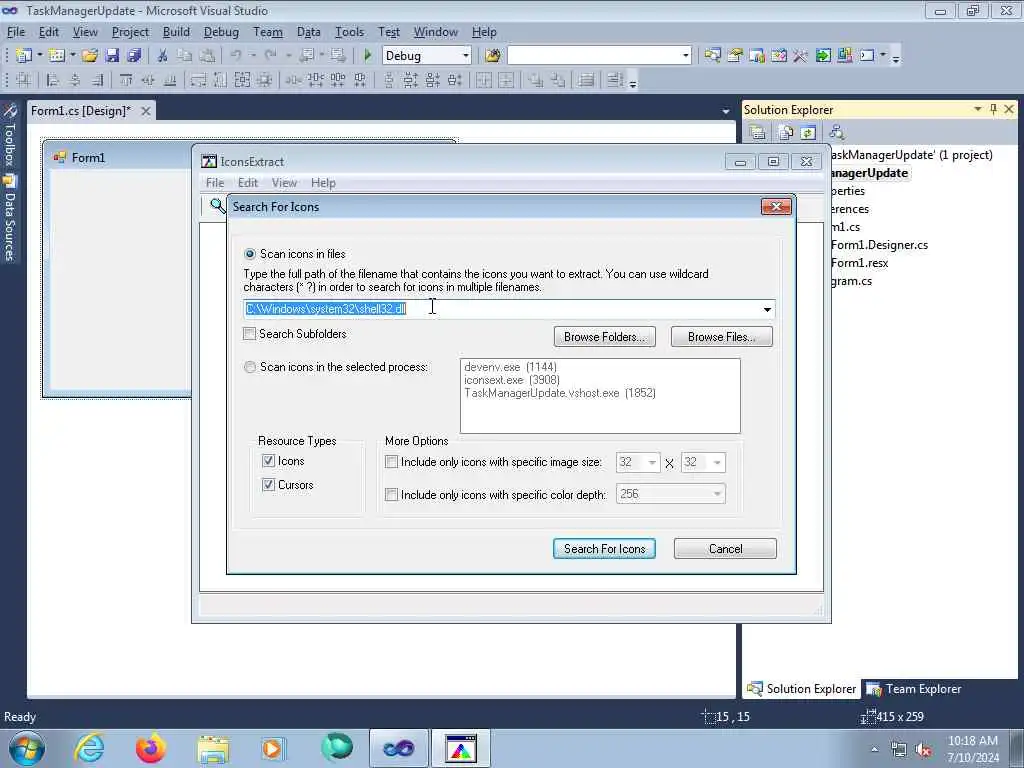Viewport: 1024px width, 768px height.
Task: Open the Debug configuration dropdown
Action: tap(466, 56)
